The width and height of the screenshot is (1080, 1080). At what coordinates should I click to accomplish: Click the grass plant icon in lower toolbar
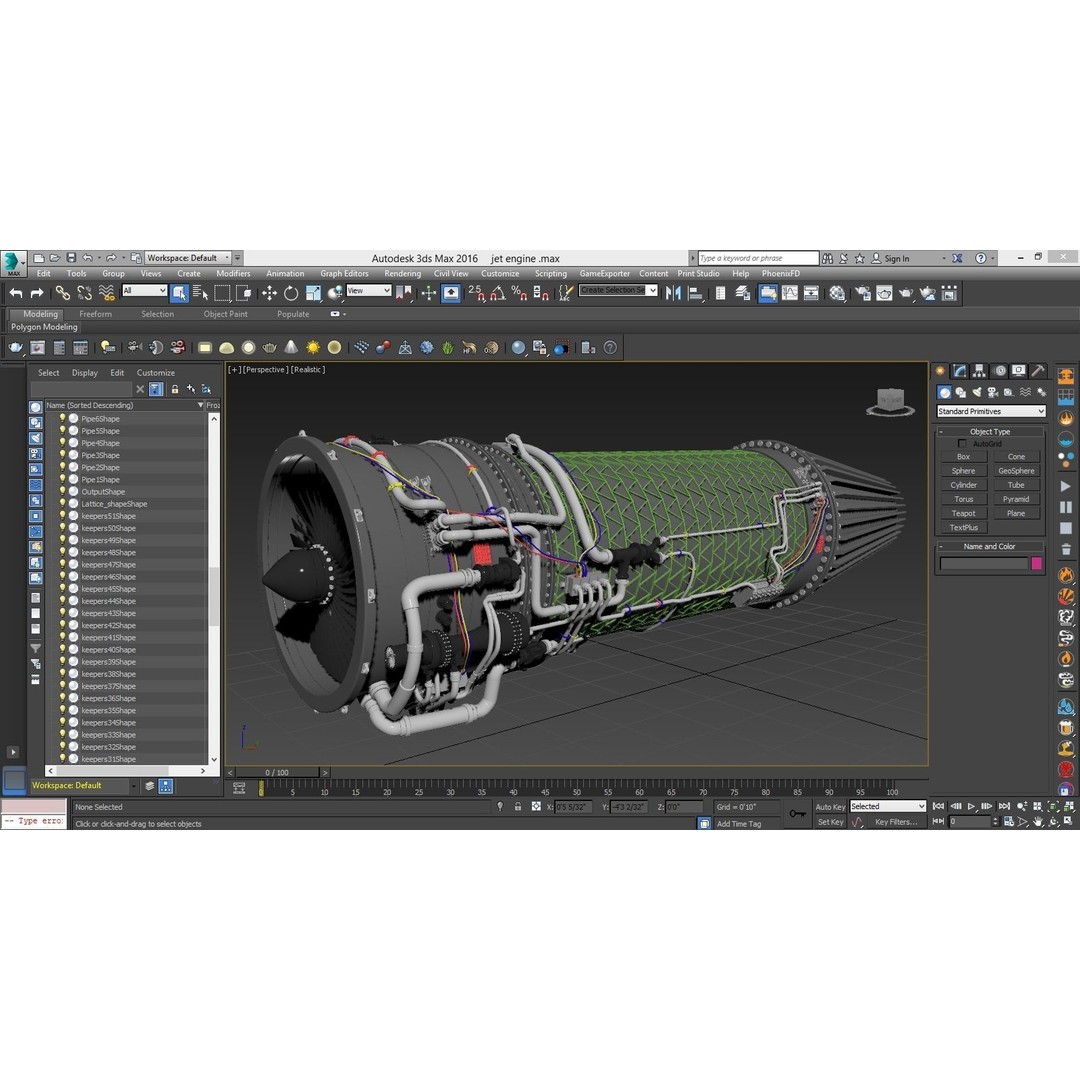[448, 348]
